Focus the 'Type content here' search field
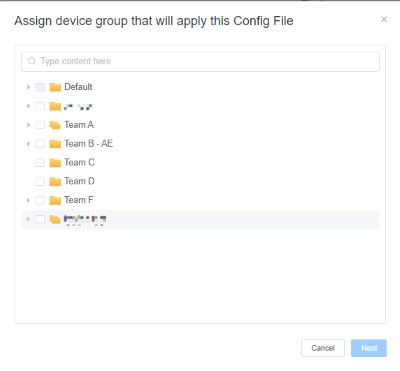Image resolution: width=400 pixels, height=371 pixels. click(200, 61)
